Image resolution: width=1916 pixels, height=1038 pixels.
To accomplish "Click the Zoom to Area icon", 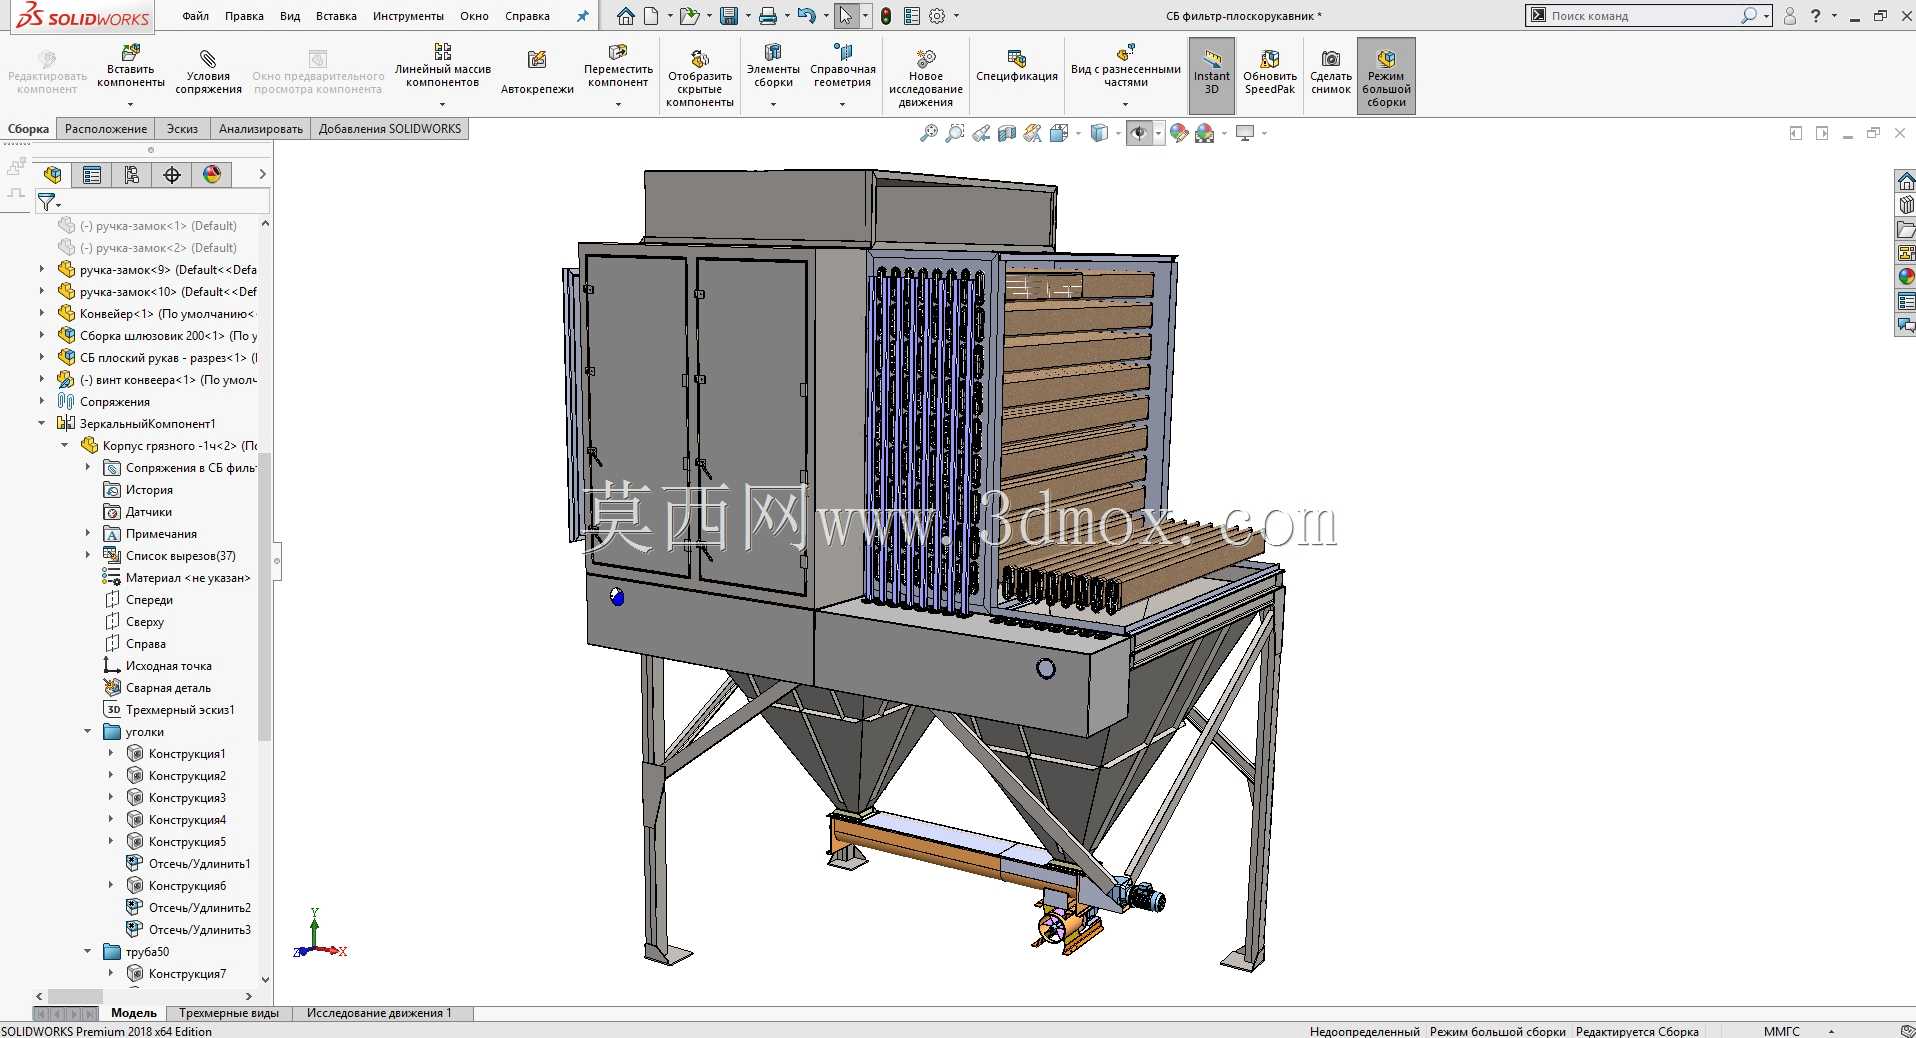I will tap(955, 133).
